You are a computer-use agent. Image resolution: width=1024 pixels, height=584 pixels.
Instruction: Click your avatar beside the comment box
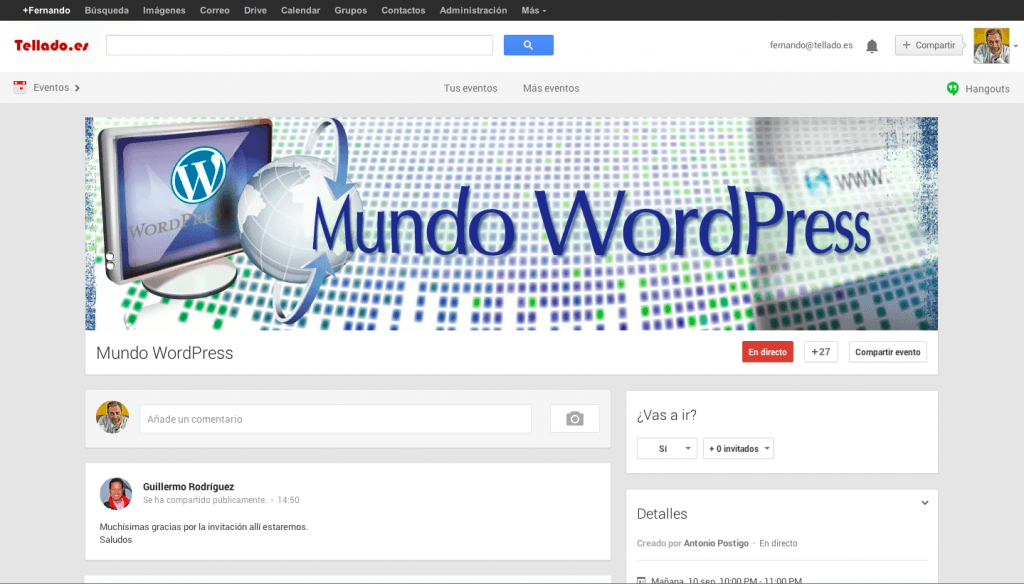[x=112, y=417]
